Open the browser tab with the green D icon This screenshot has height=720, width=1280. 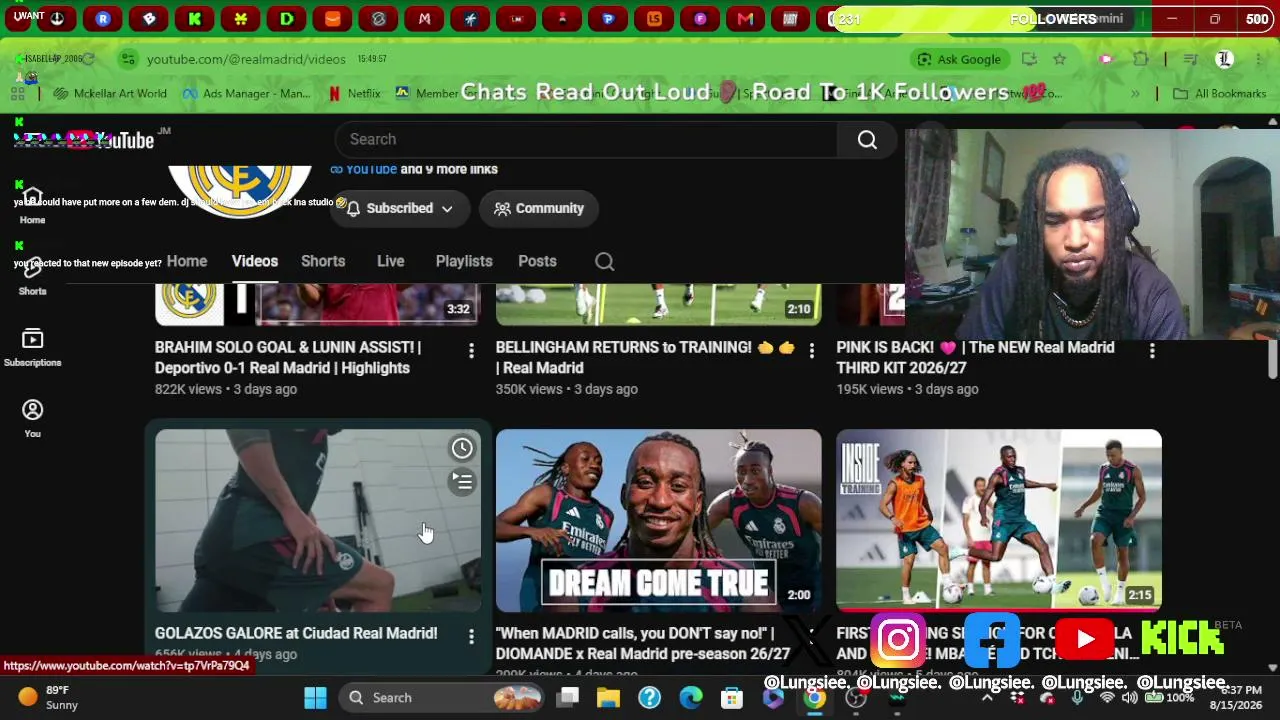pos(287,18)
